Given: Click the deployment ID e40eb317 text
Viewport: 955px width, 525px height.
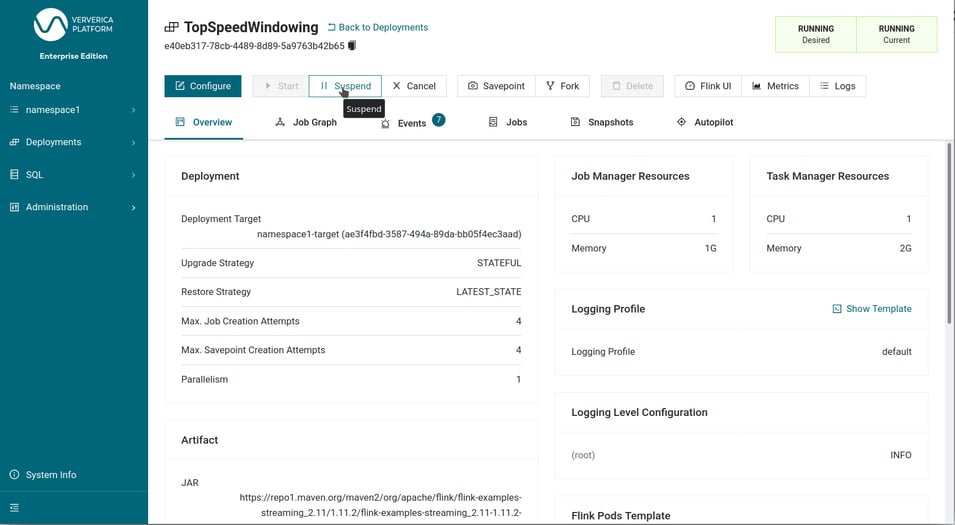Looking at the screenshot, I should (x=254, y=46).
